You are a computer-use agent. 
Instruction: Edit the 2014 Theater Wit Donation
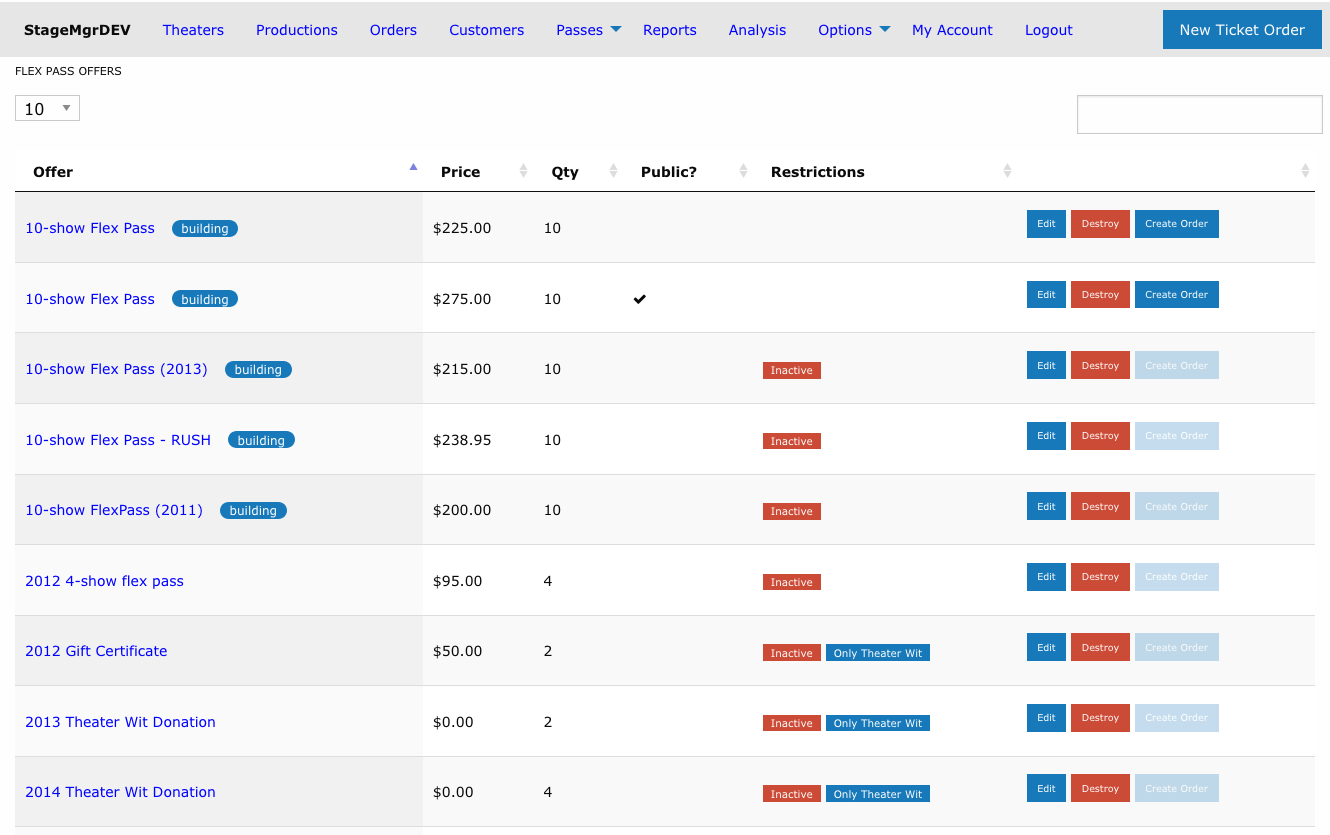point(1046,788)
